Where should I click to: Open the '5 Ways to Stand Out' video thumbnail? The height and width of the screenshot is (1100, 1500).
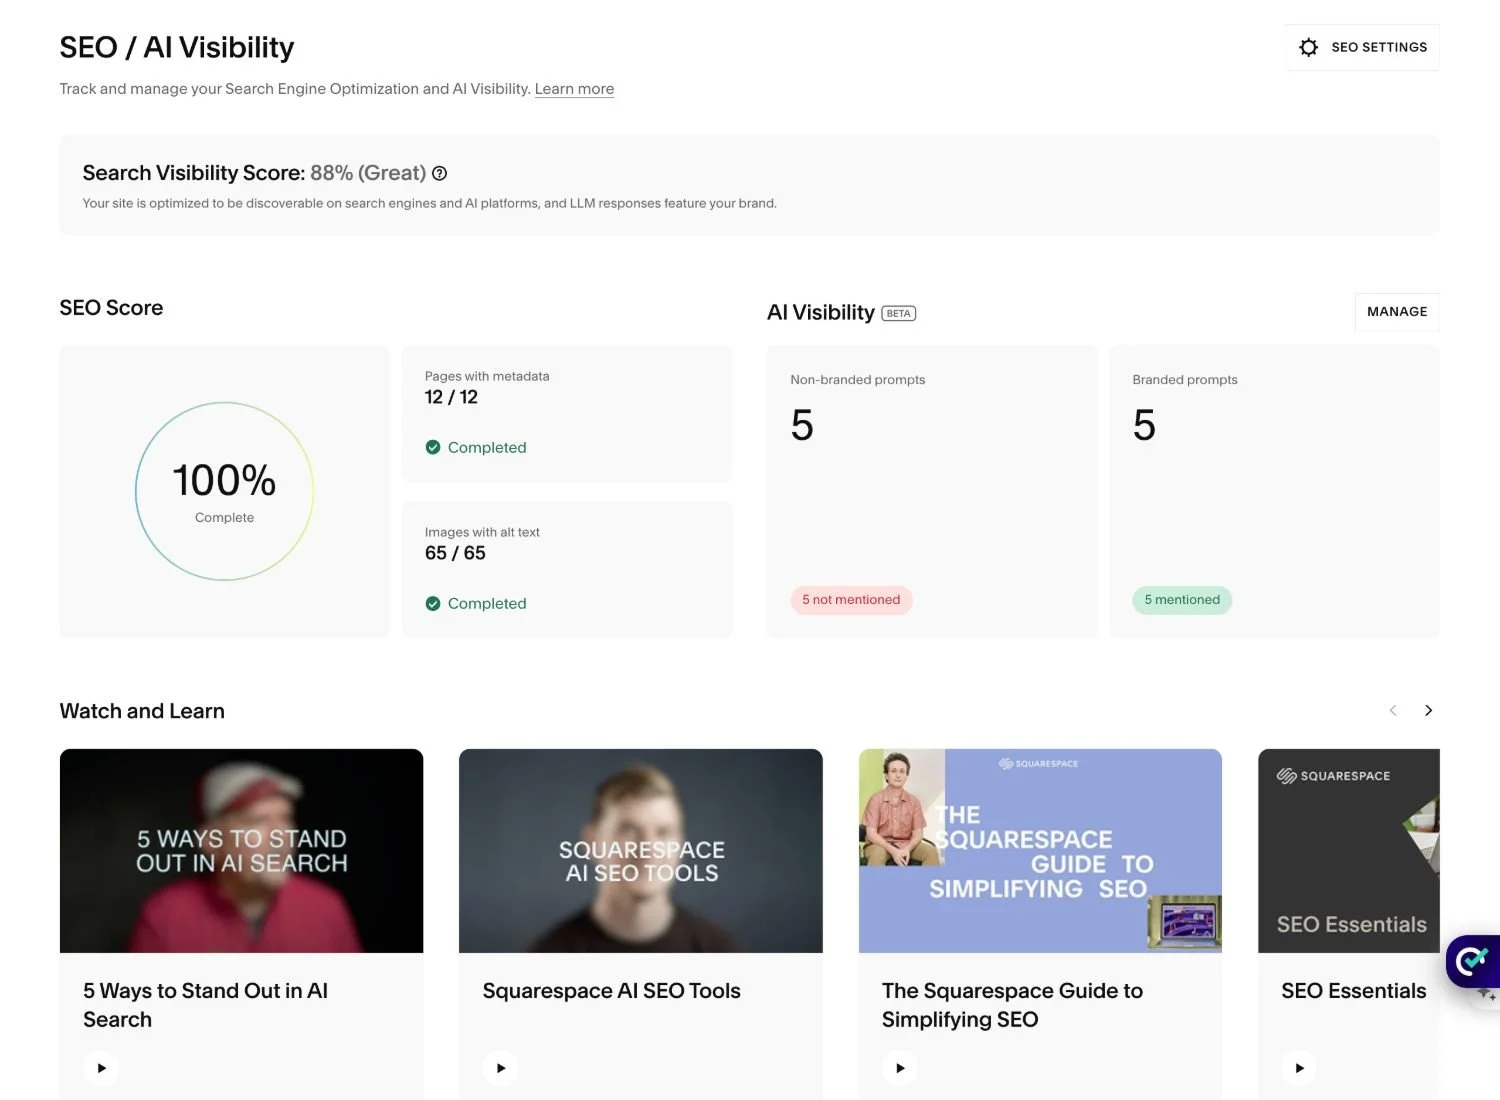tap(242, 851)
